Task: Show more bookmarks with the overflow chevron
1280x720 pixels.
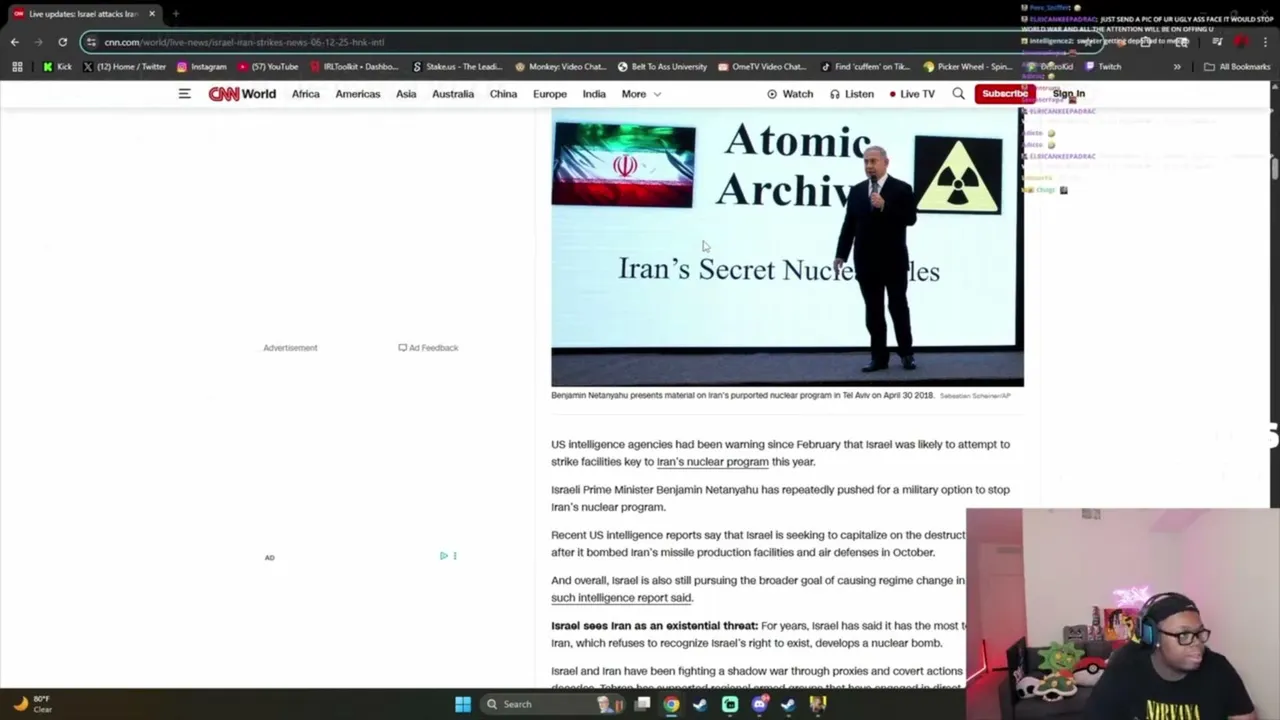Action: point(1177,67)
